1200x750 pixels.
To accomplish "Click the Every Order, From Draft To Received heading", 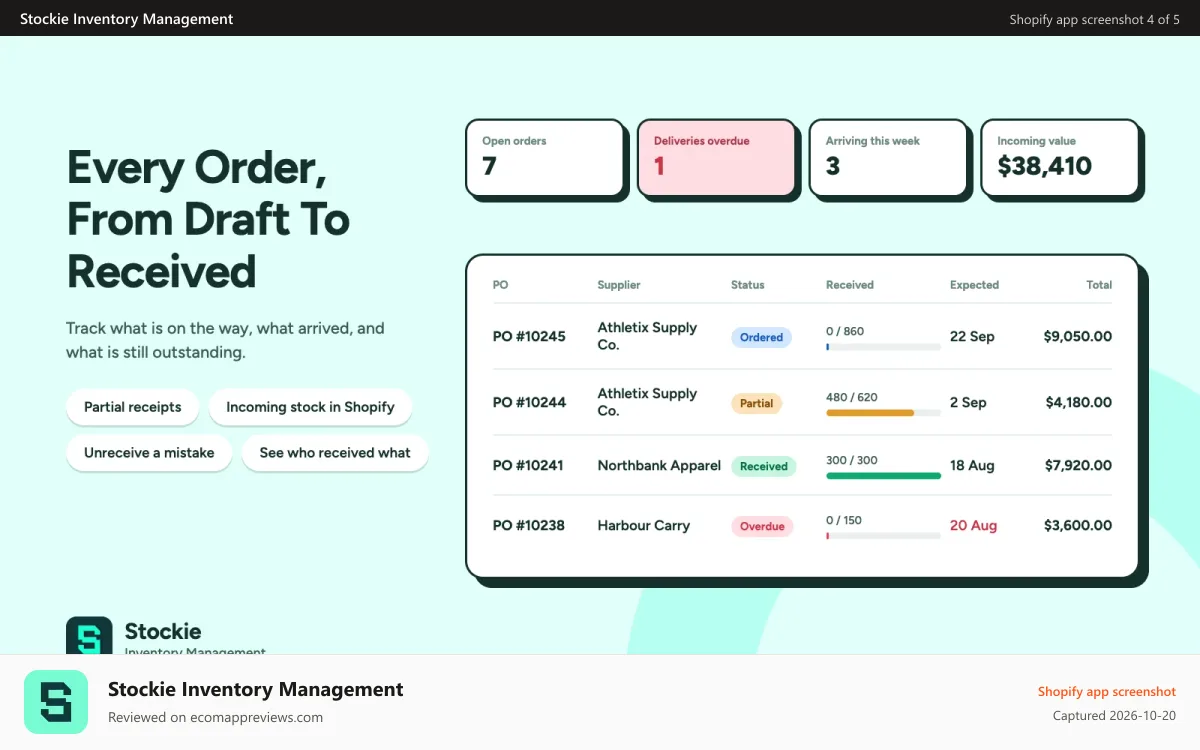I will point(208,219).
